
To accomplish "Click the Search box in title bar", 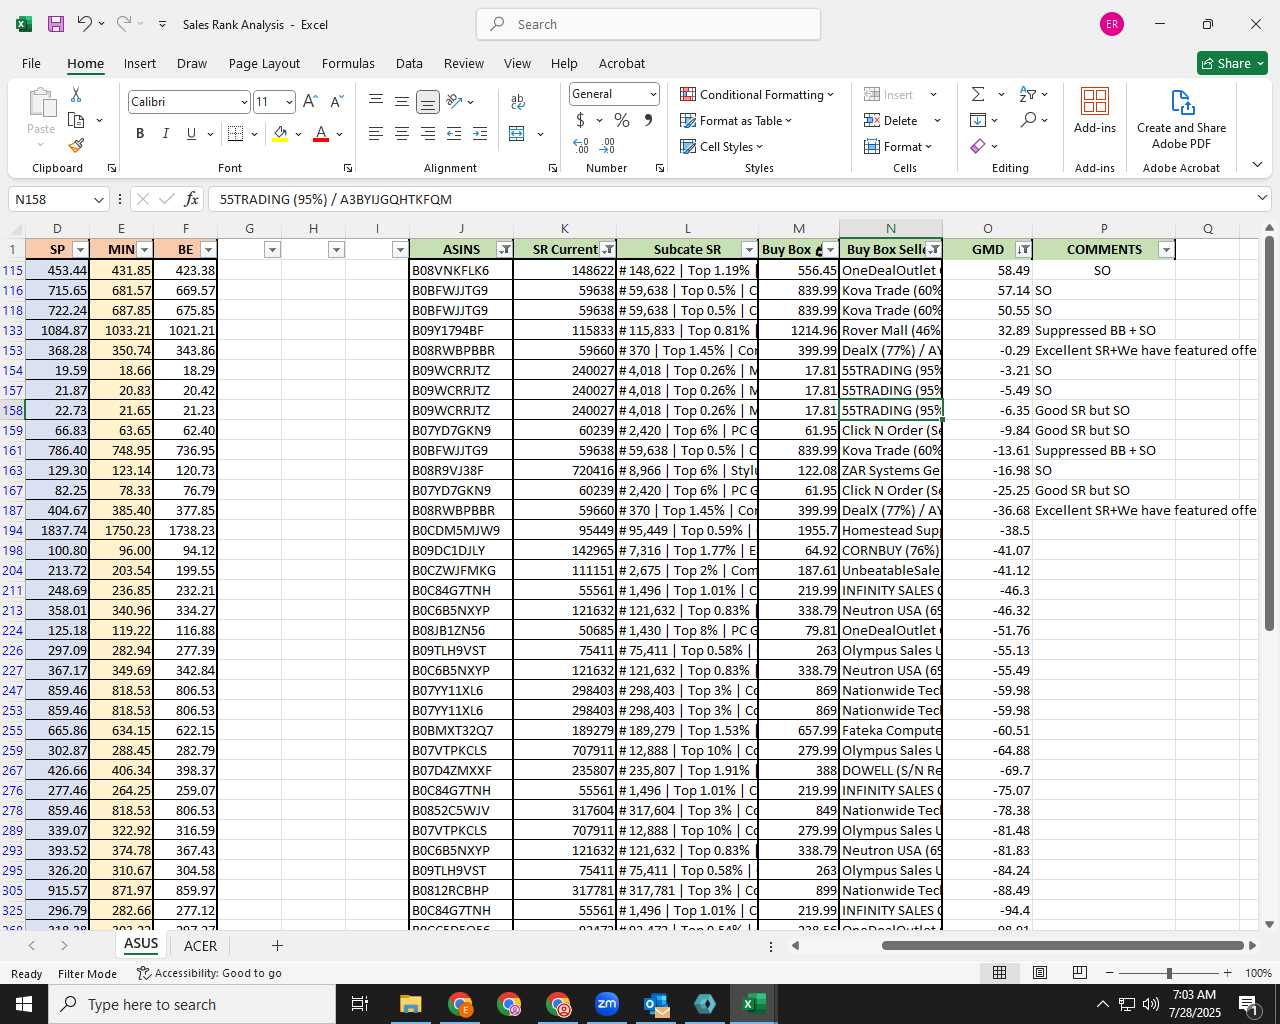I will (x=648, y=24).
